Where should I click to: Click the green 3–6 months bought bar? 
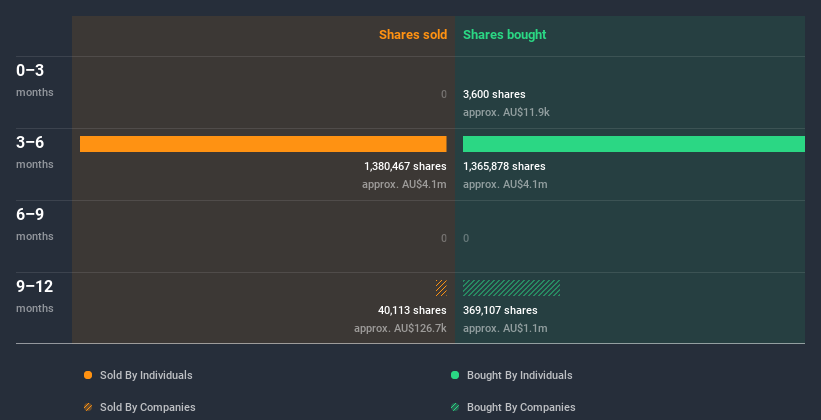pyautogui.click(x=633, y=144)
